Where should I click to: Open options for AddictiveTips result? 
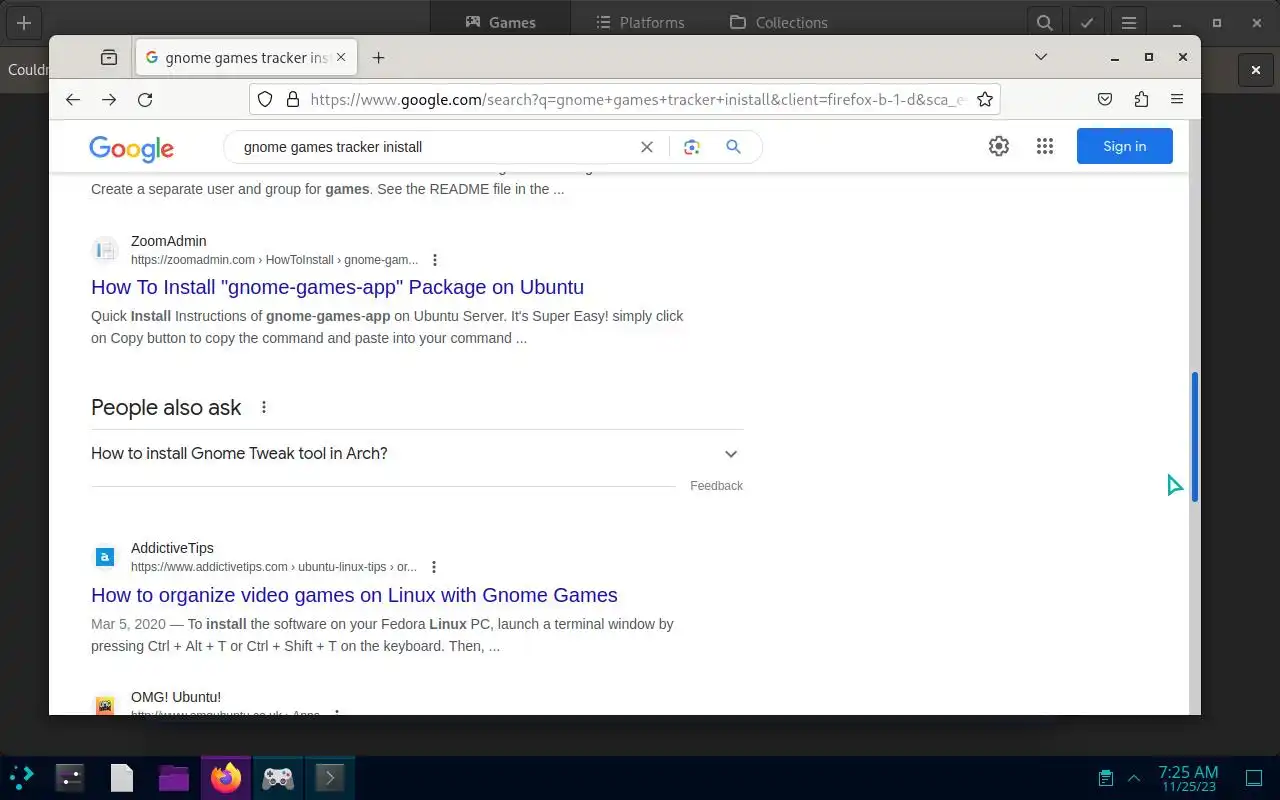click(434, 567)
